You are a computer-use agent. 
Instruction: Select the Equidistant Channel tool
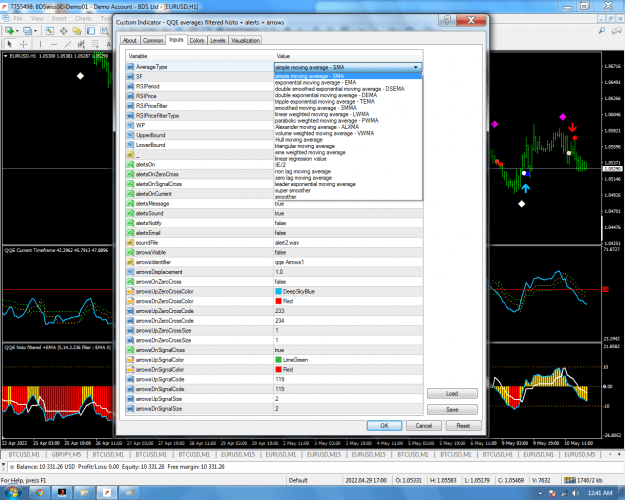81,44
